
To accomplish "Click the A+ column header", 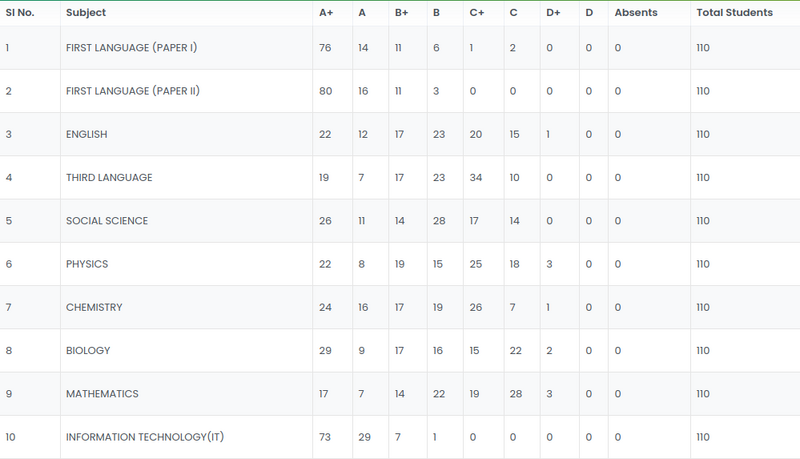I will pos(326,13).
